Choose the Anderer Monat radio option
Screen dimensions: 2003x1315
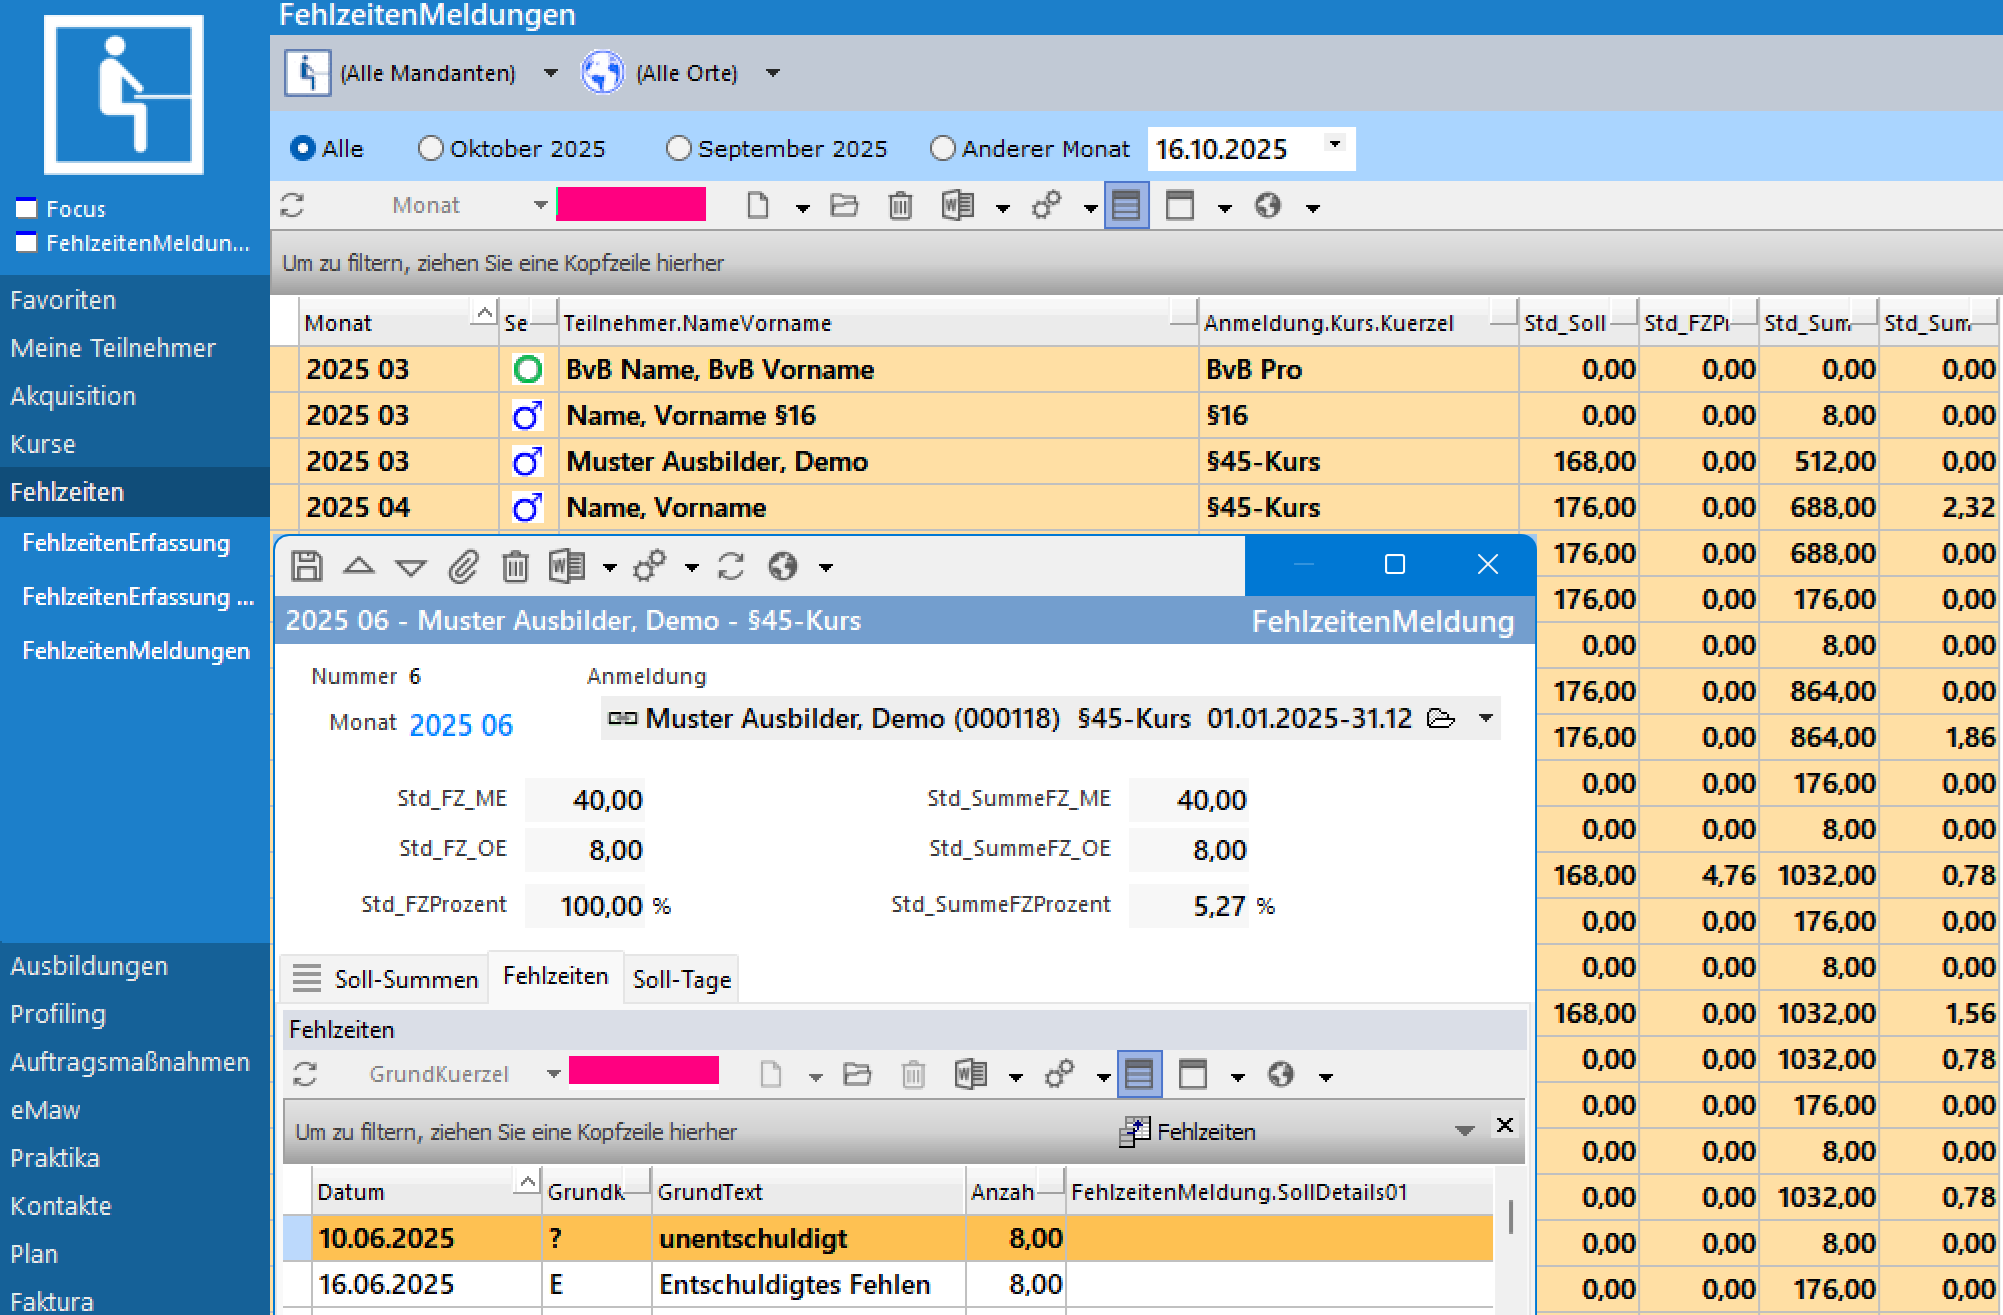coord(942,149)
